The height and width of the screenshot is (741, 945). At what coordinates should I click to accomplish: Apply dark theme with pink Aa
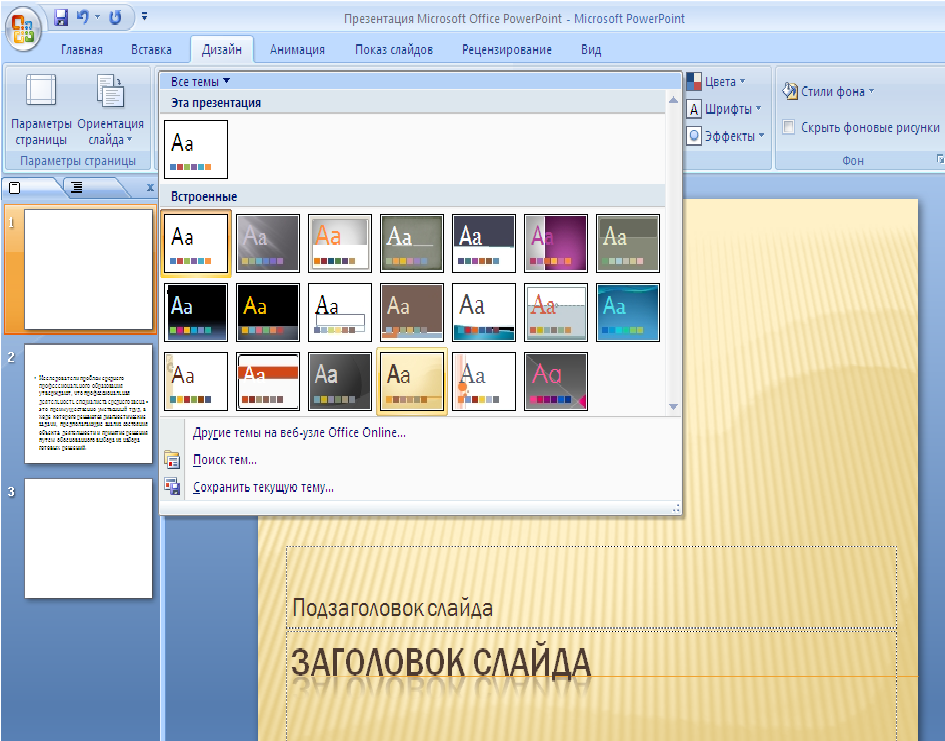tap(556, 381)
